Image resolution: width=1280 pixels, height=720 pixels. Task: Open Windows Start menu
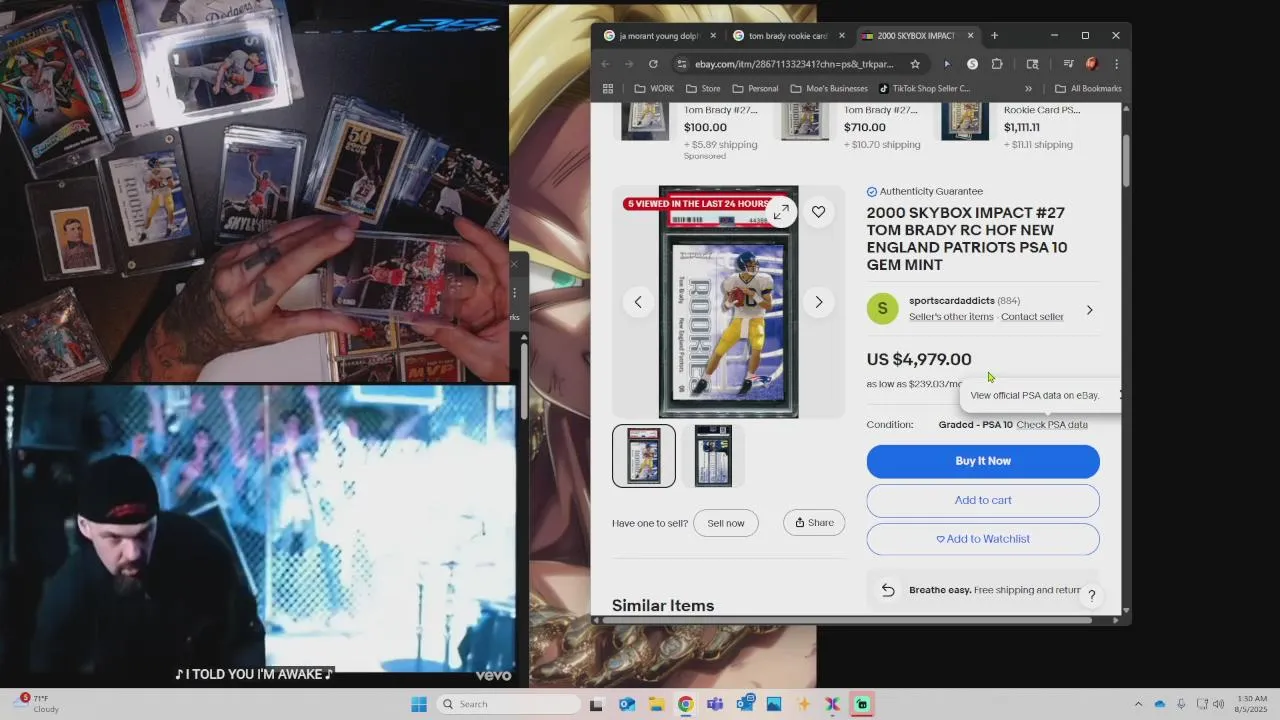tap(419, 704)
